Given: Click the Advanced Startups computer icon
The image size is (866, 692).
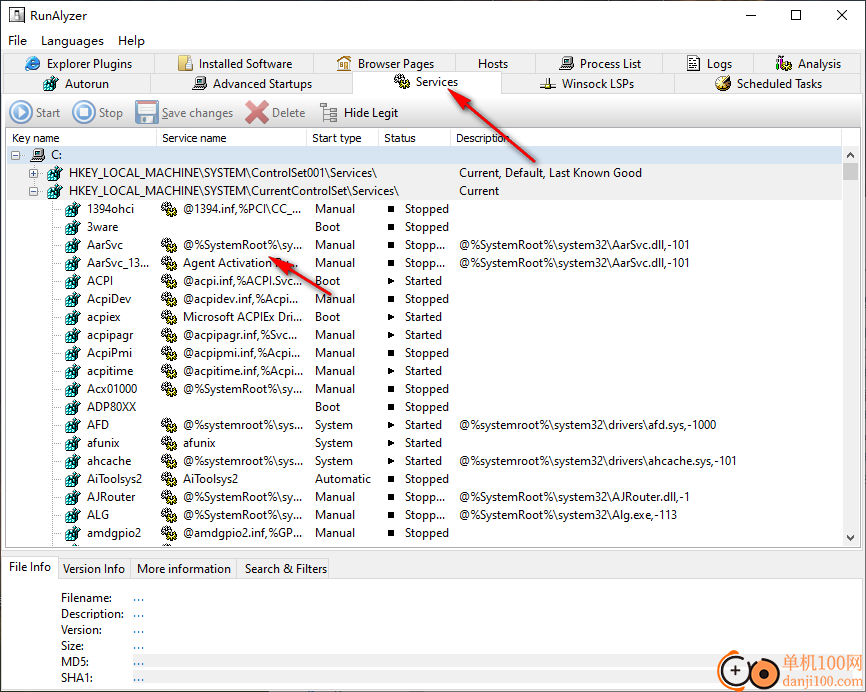Looking at the screenshot, I should coord(199,84).
